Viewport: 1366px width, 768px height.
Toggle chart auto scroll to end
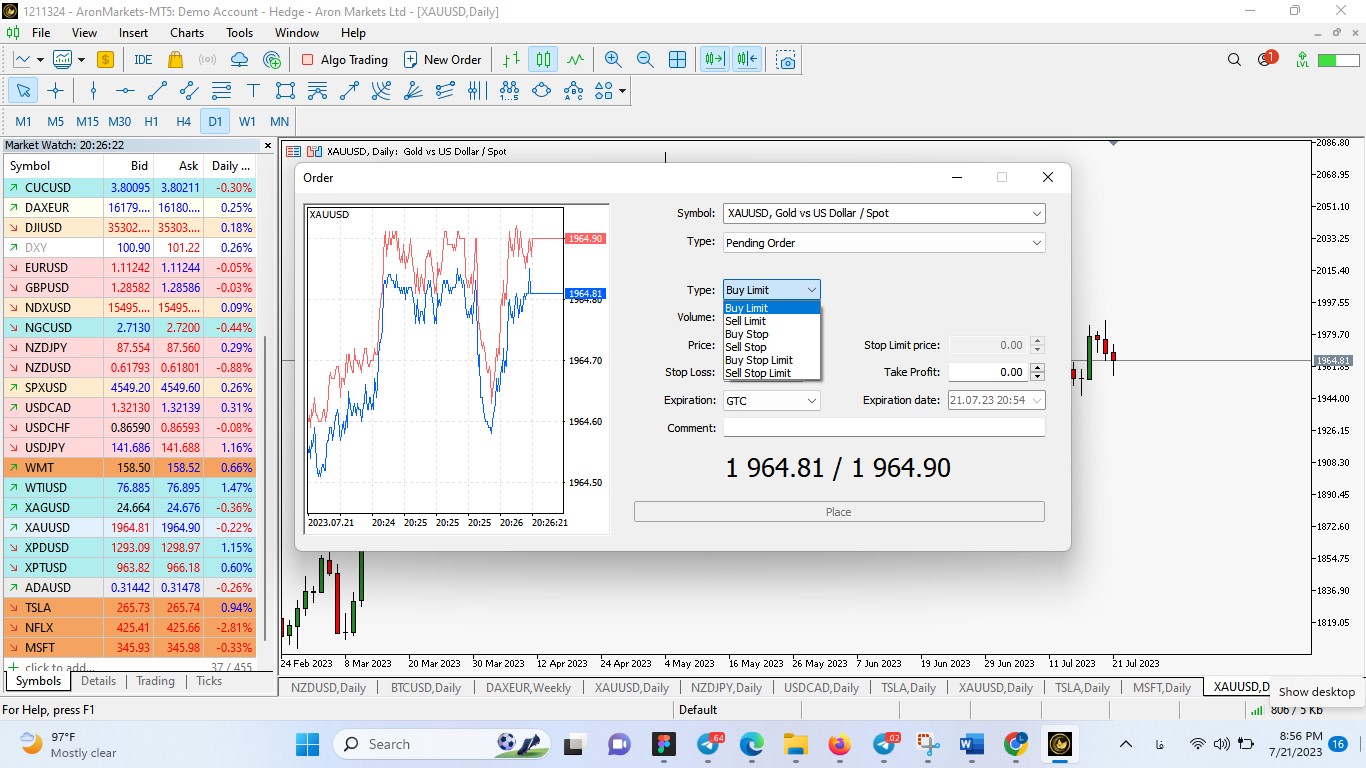714,60
